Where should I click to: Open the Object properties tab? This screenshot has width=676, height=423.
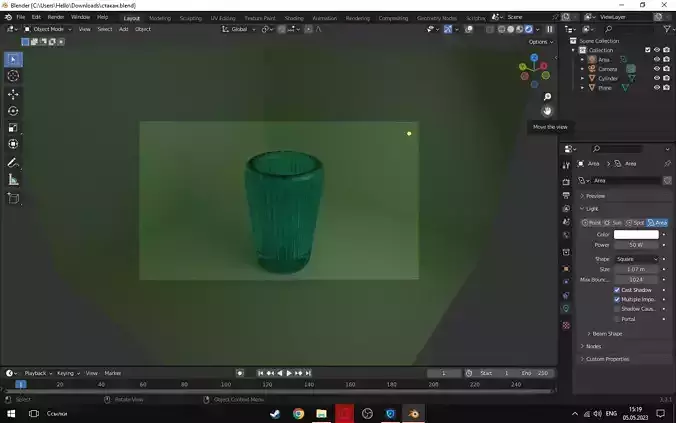(x=566, y=269)
